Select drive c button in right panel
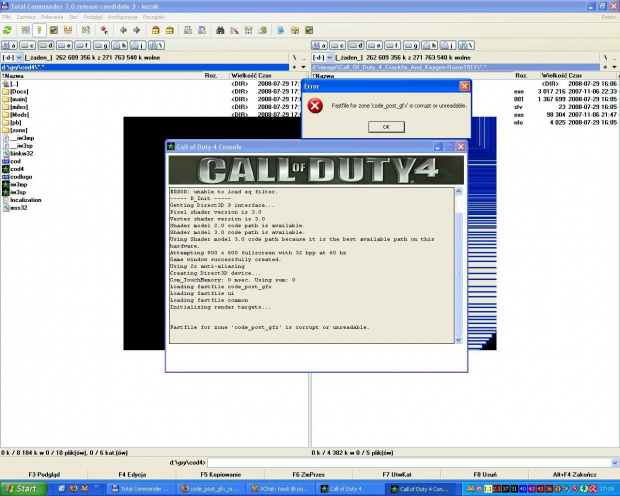The height and width of the screenshot is (496, 620). point(338,45)
